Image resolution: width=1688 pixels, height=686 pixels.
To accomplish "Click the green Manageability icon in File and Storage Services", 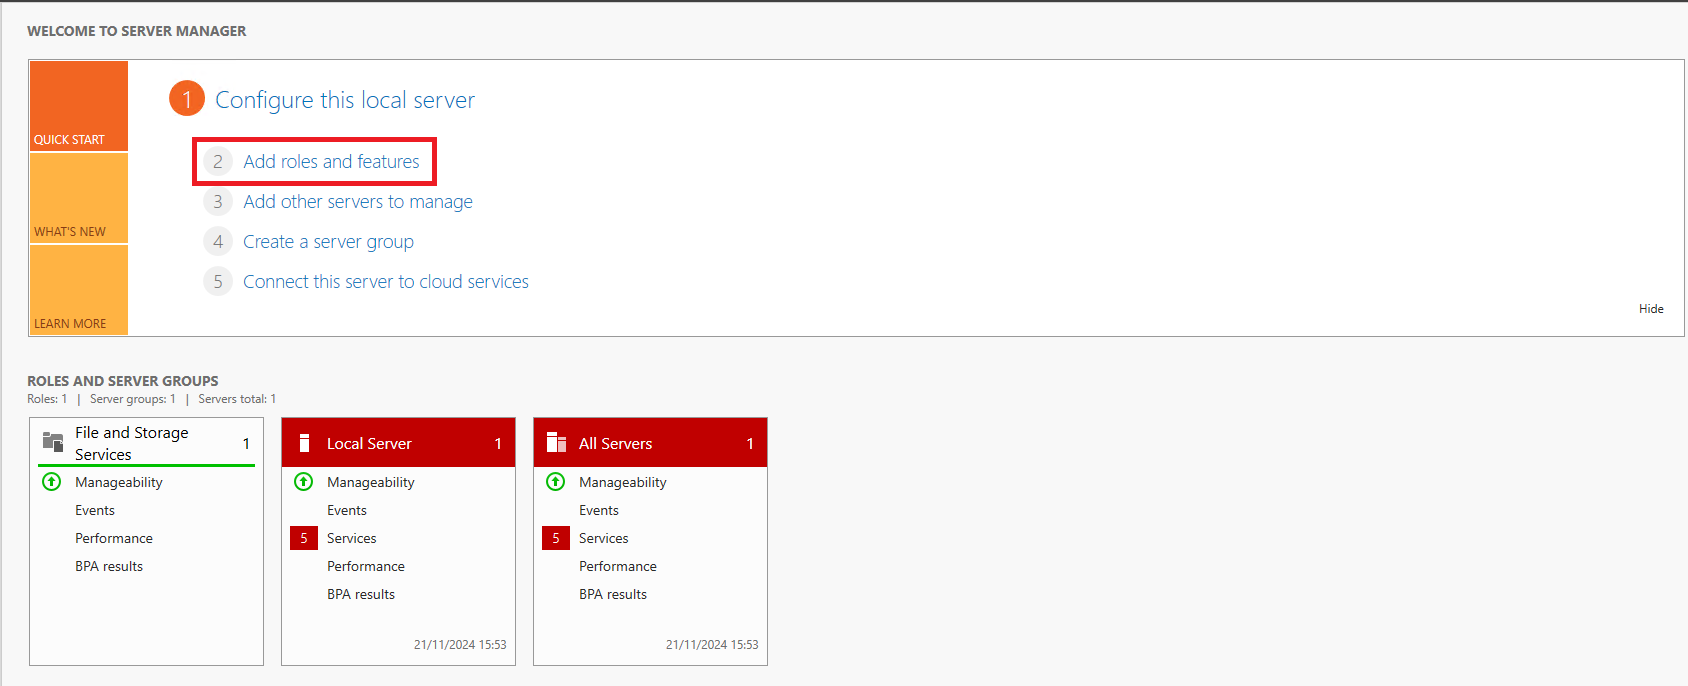I will point(52,482).
